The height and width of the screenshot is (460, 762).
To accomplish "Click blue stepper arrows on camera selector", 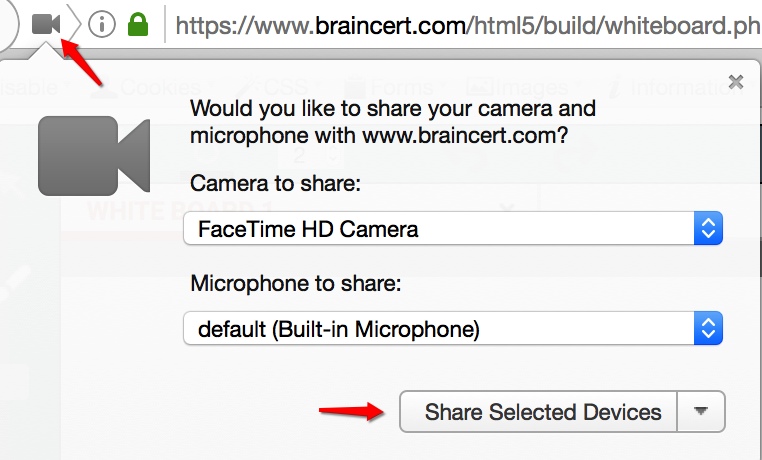I will (x=709, y=228).
